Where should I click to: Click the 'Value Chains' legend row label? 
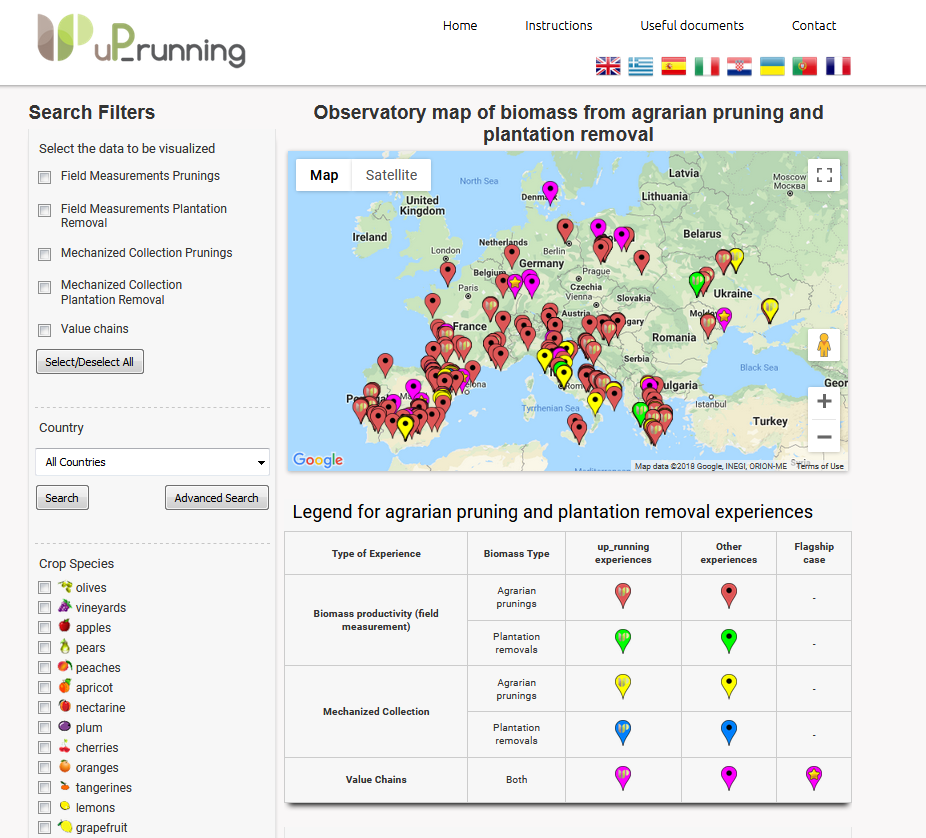(x=376, y=780)
